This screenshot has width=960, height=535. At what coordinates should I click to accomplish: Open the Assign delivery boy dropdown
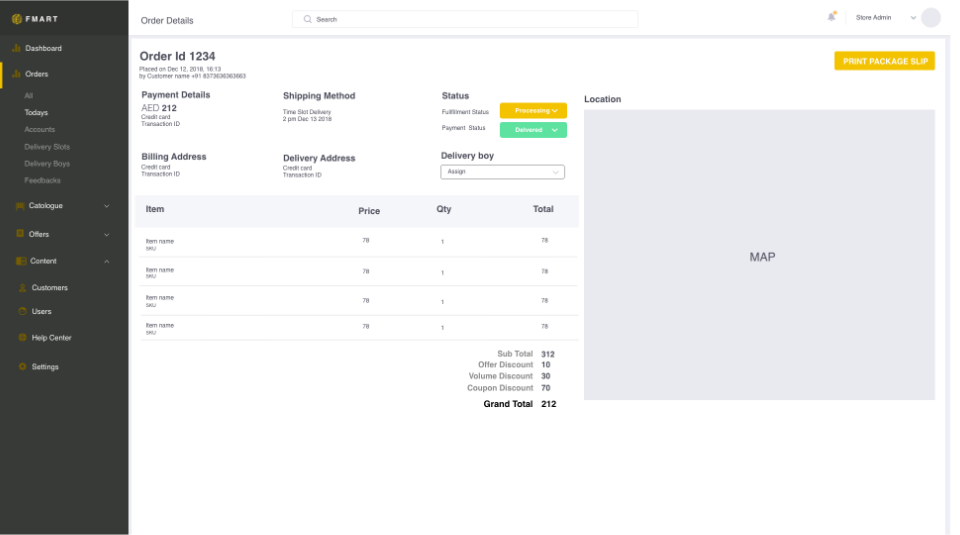[502, 172]
